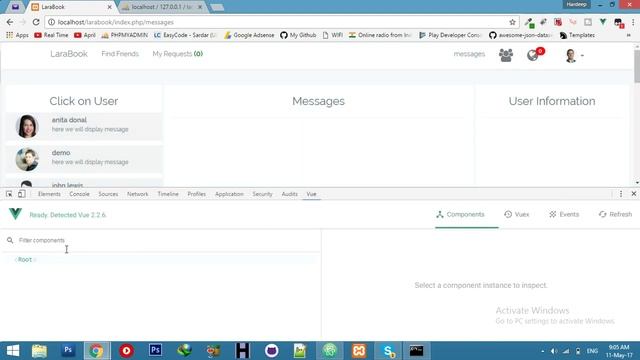The width and height of the screenshot is (640, 360).
Task: Select user anita donal from the list
Action: coord(84,126)
